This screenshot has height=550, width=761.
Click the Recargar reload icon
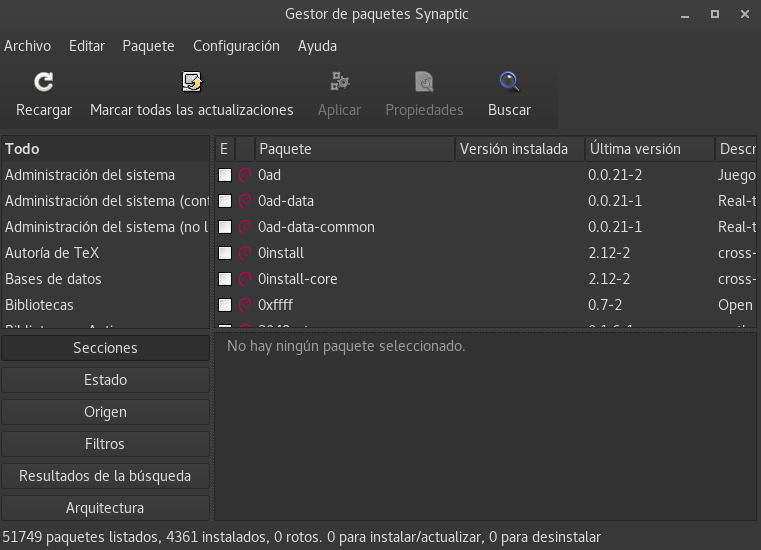(x=44, y=82)
